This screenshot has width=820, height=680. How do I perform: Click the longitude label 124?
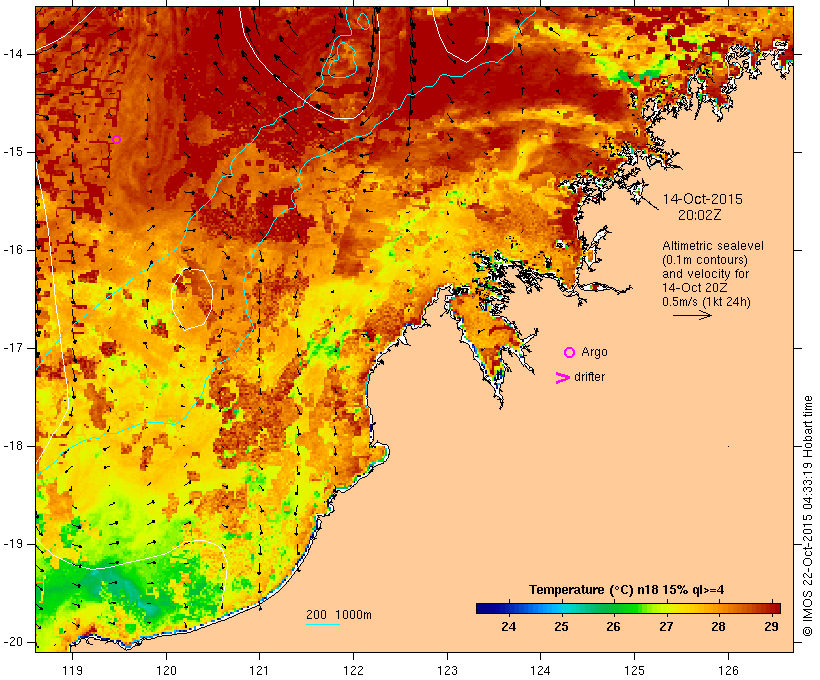pos(540,670)
